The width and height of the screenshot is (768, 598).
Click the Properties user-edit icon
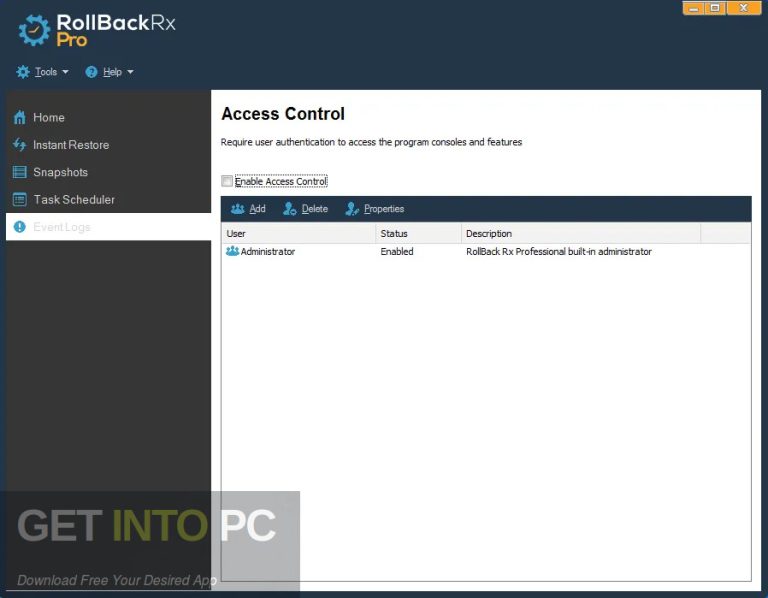pos(352,209)
